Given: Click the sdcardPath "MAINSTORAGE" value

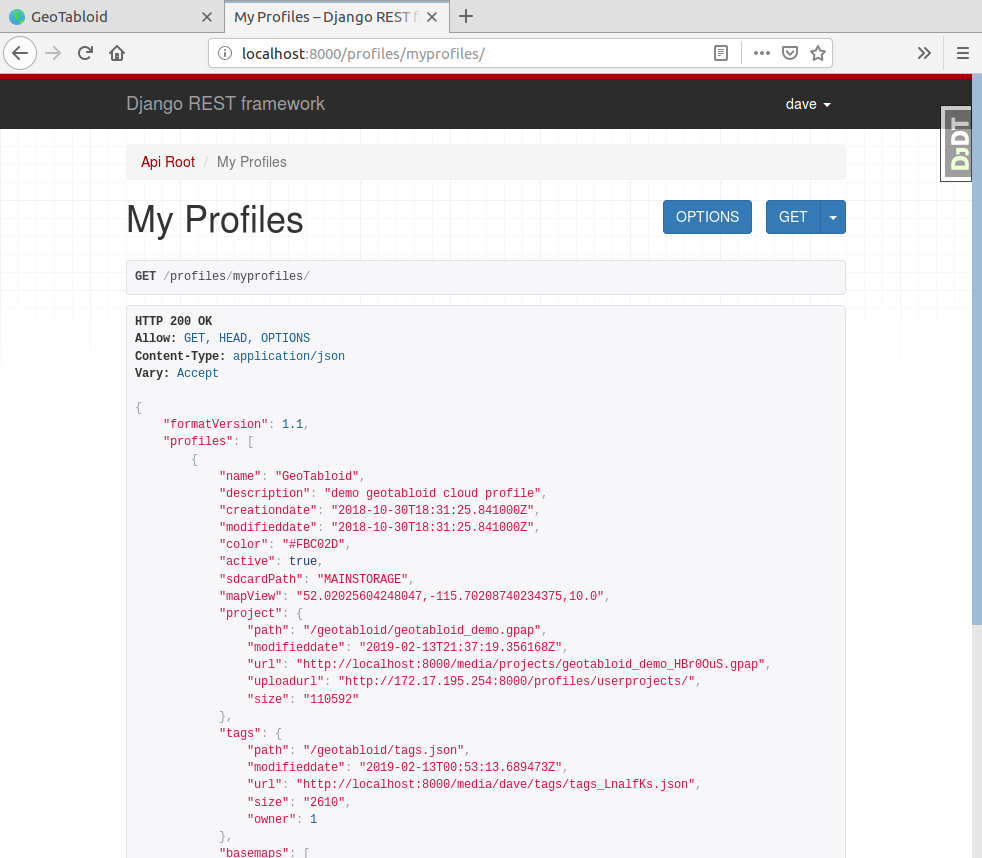Looking at the screenshot, I should (x=362, y=579).
